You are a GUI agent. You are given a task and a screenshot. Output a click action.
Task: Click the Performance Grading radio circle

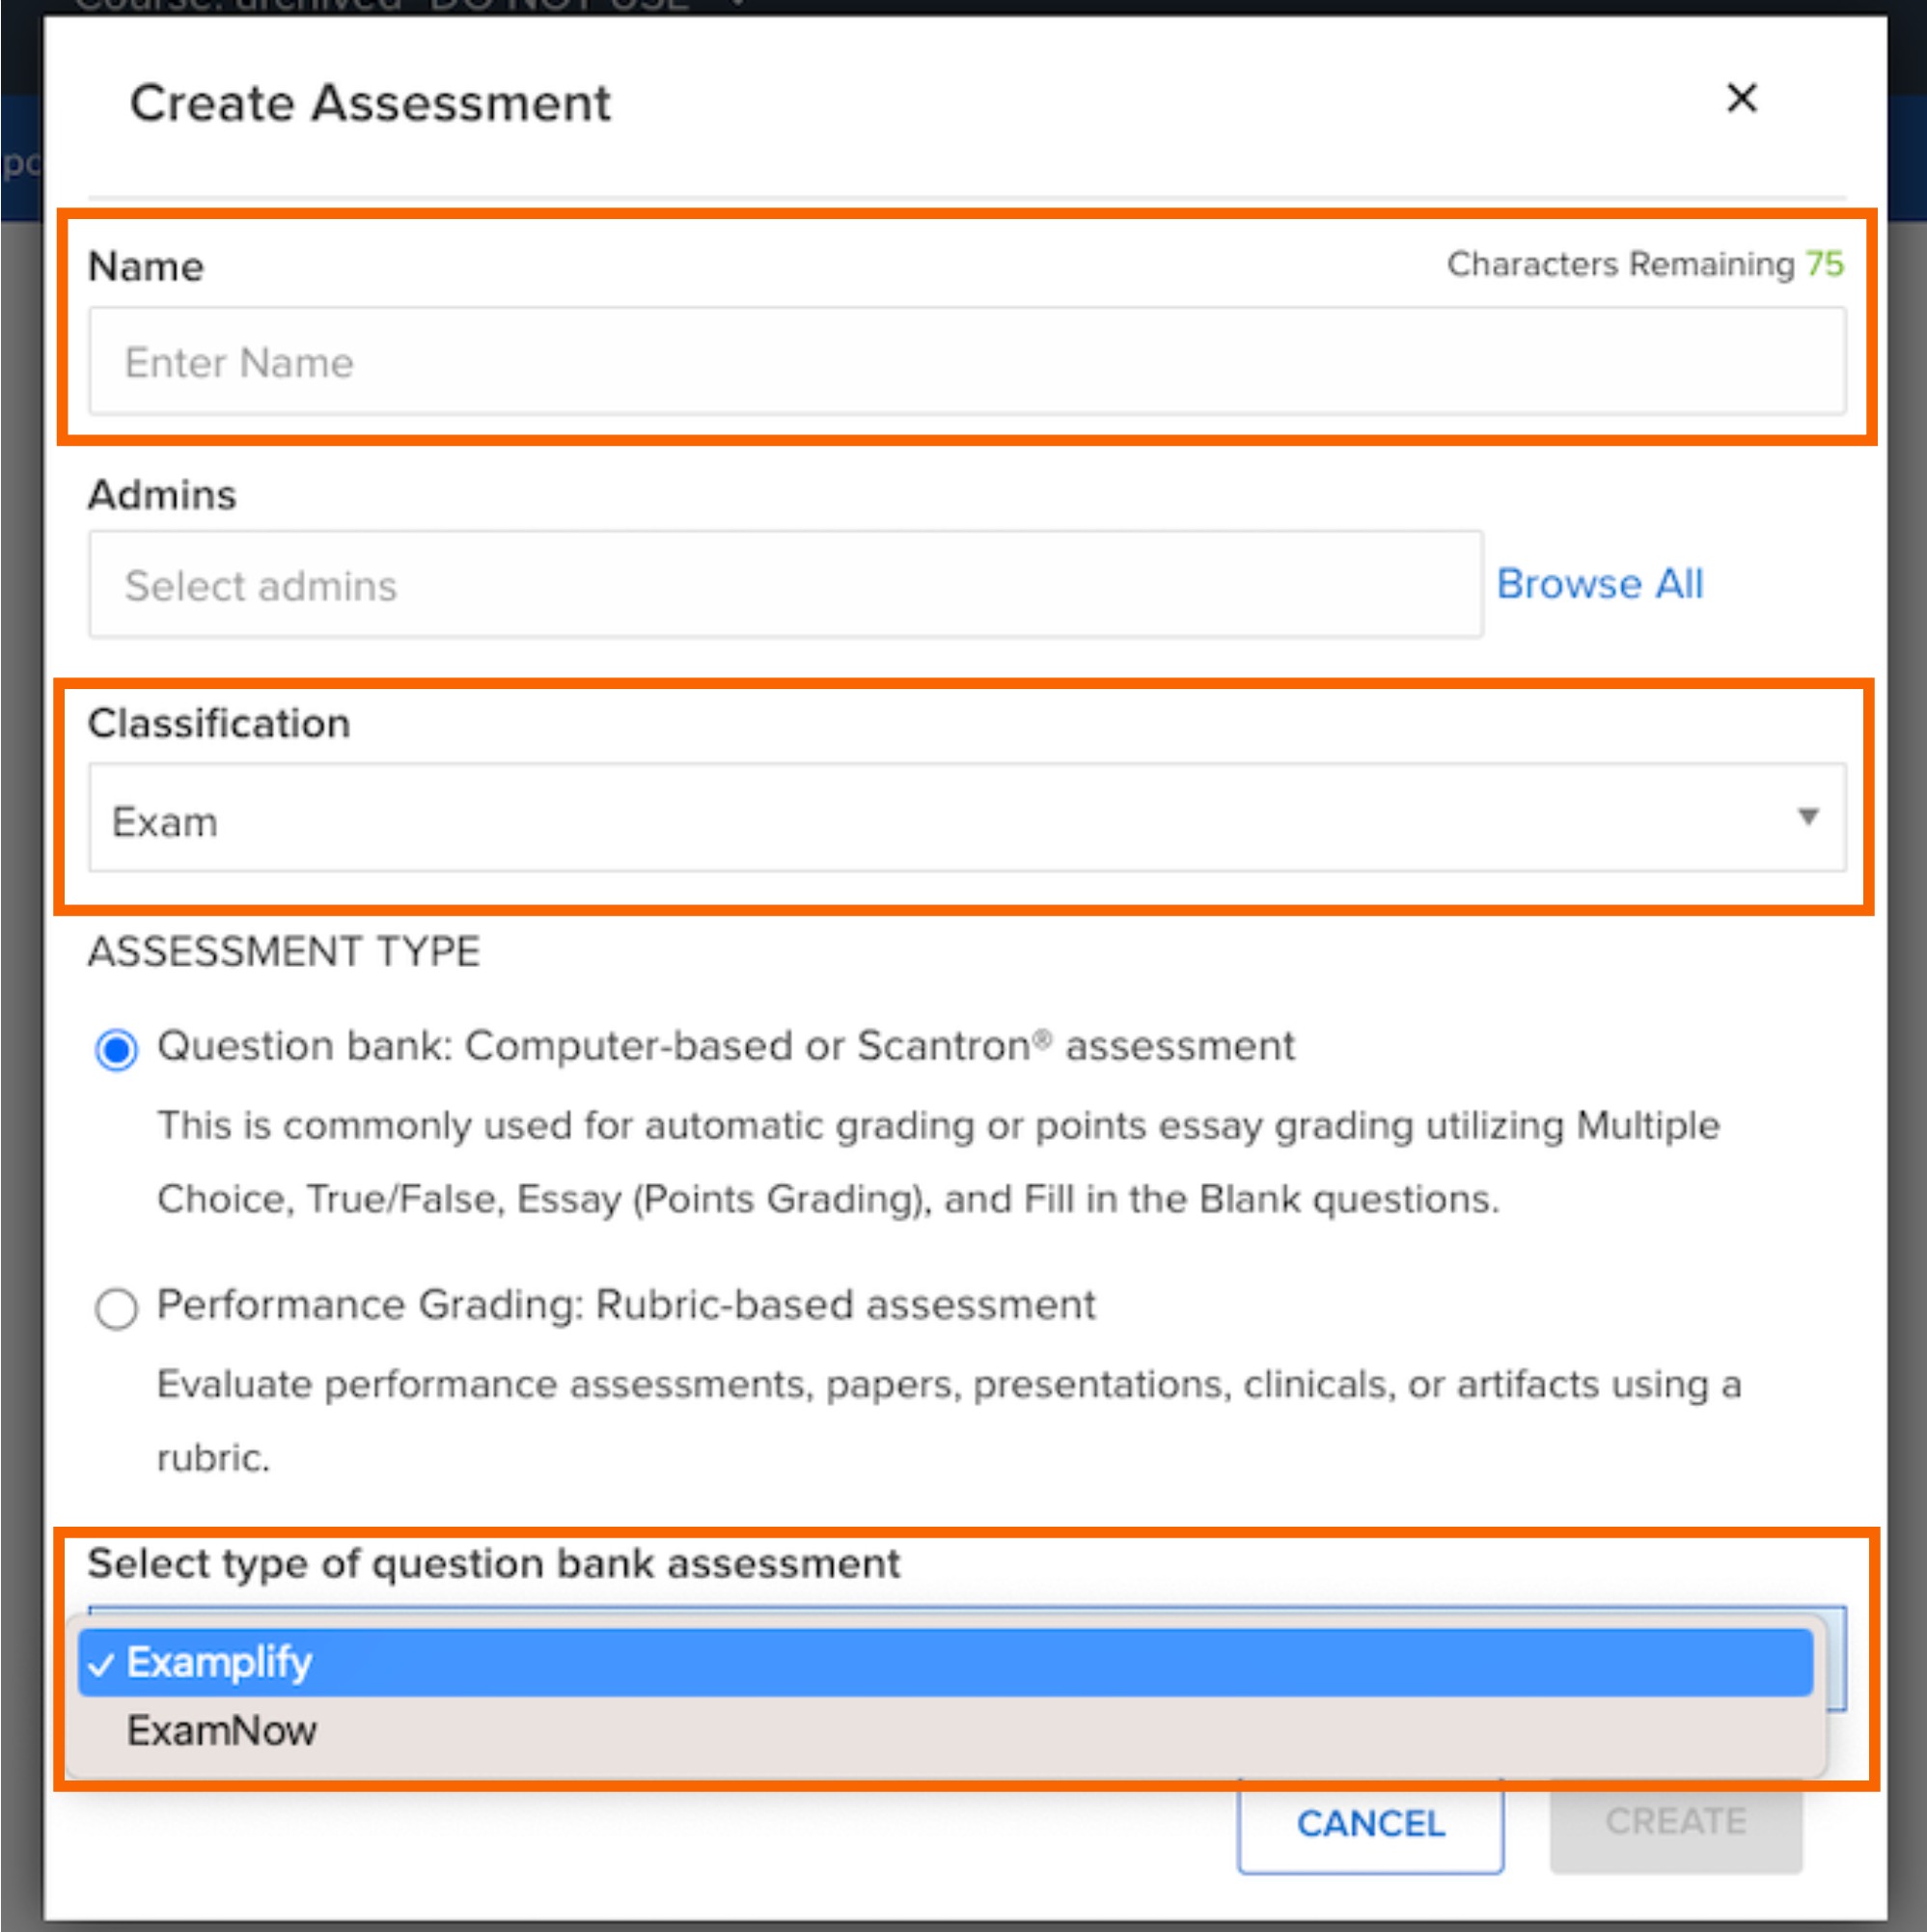point(117,1306)
